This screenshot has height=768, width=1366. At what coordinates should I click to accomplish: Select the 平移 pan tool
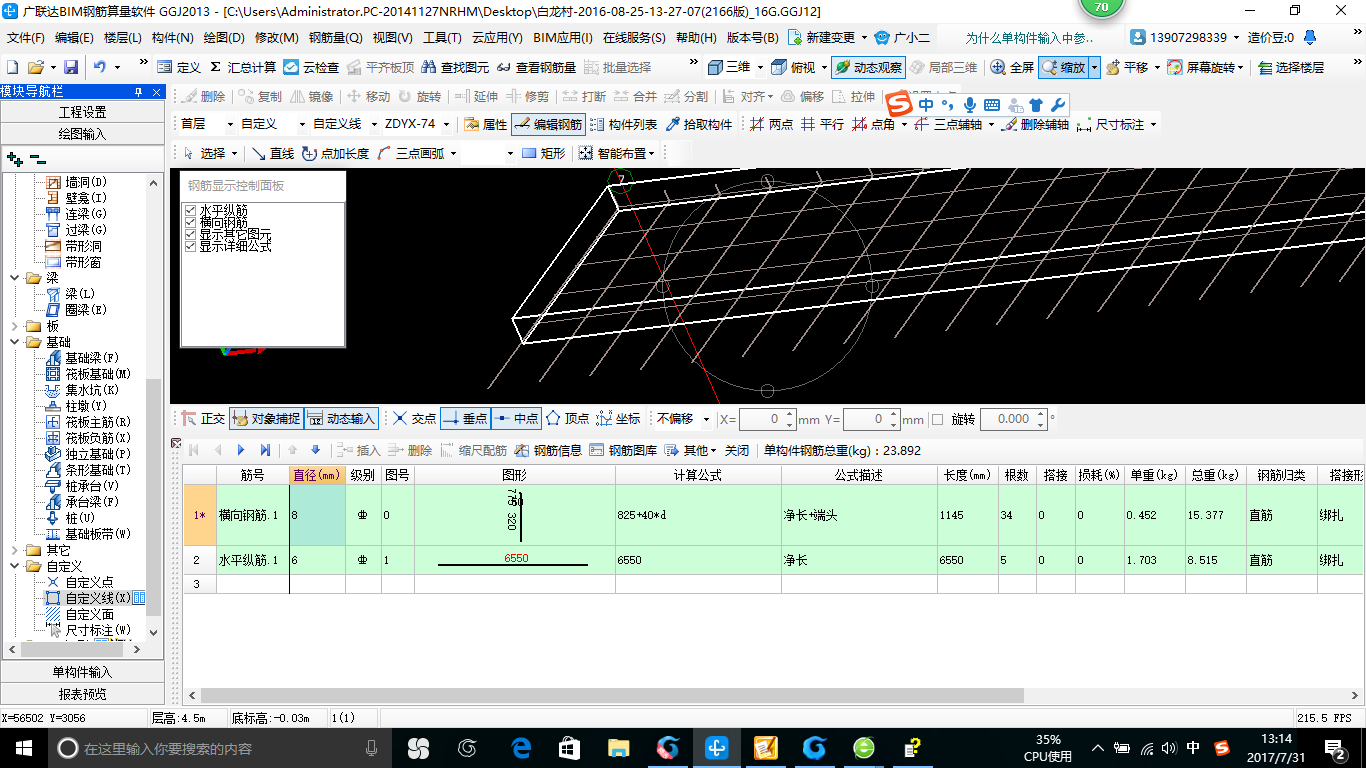pos(1127,67)
